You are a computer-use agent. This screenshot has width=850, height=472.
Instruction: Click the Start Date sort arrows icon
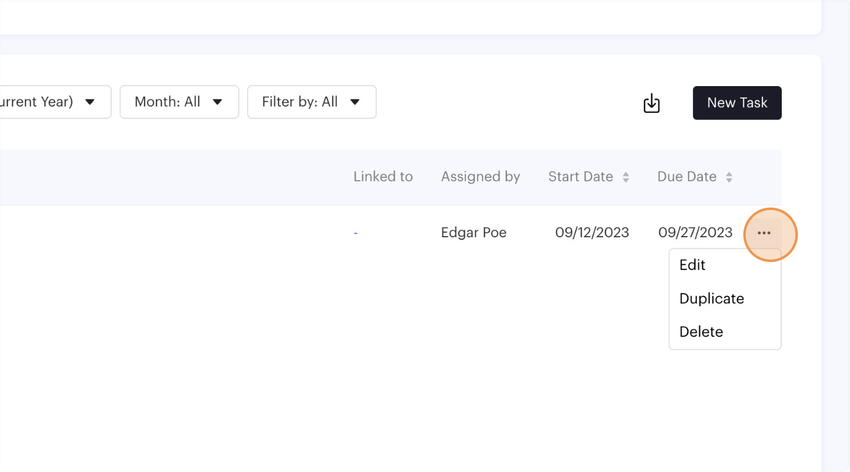coord(626,177)
